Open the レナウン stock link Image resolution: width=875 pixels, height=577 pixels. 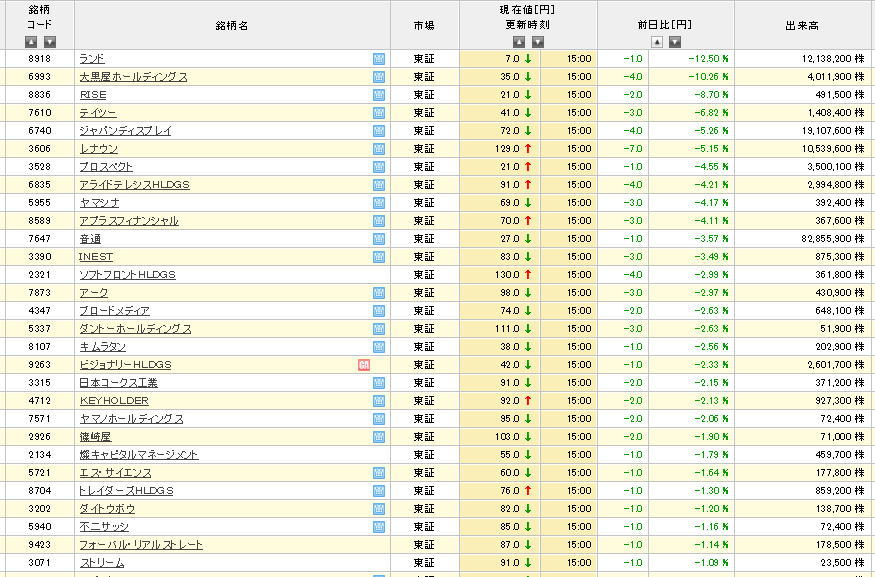[99, 149]
